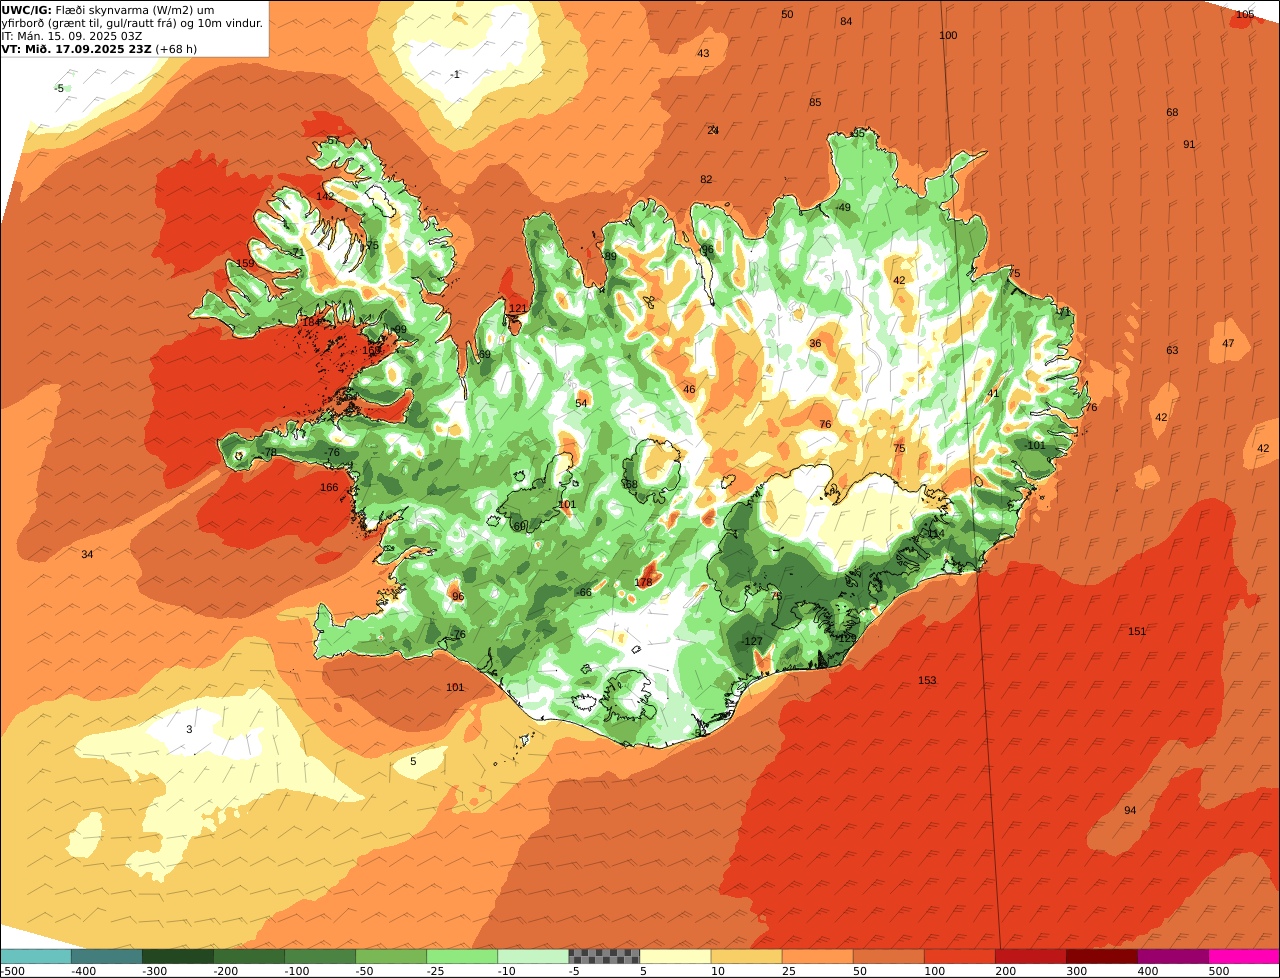Click the '-1' value north of Westfjords
The width and height of the screenshot is (1280, 978).
[x=455, y=75]
